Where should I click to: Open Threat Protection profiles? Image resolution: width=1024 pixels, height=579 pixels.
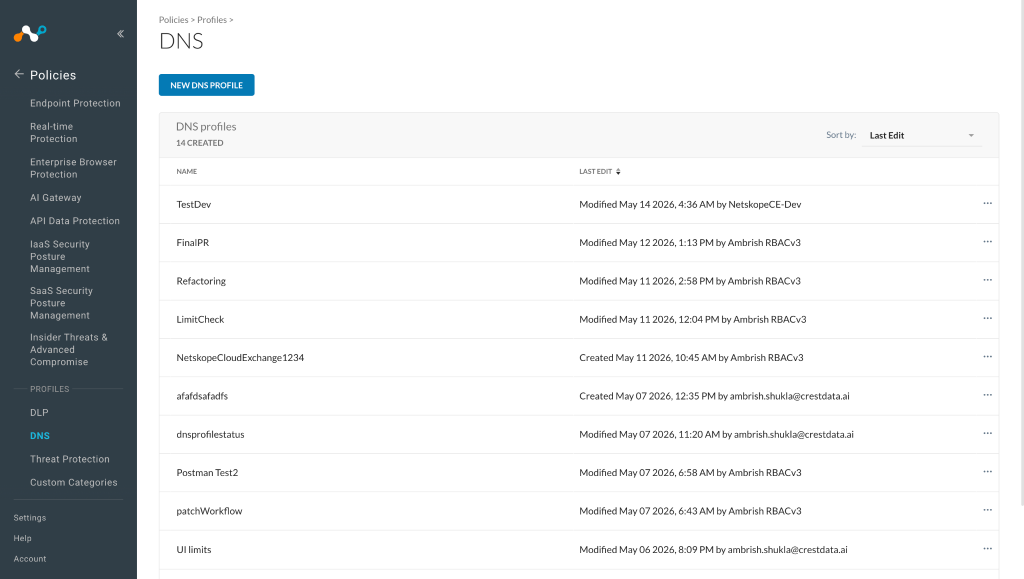70,459
